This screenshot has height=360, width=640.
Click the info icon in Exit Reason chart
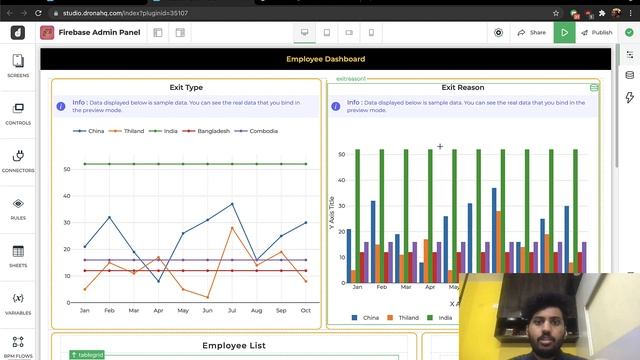336,107
